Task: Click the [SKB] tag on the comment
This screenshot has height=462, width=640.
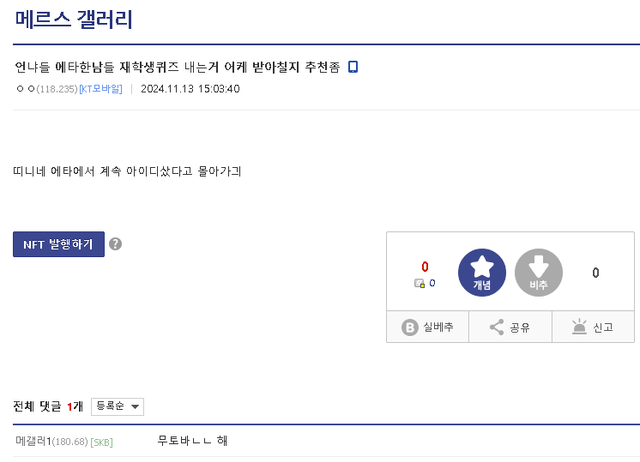Action: 102,442
